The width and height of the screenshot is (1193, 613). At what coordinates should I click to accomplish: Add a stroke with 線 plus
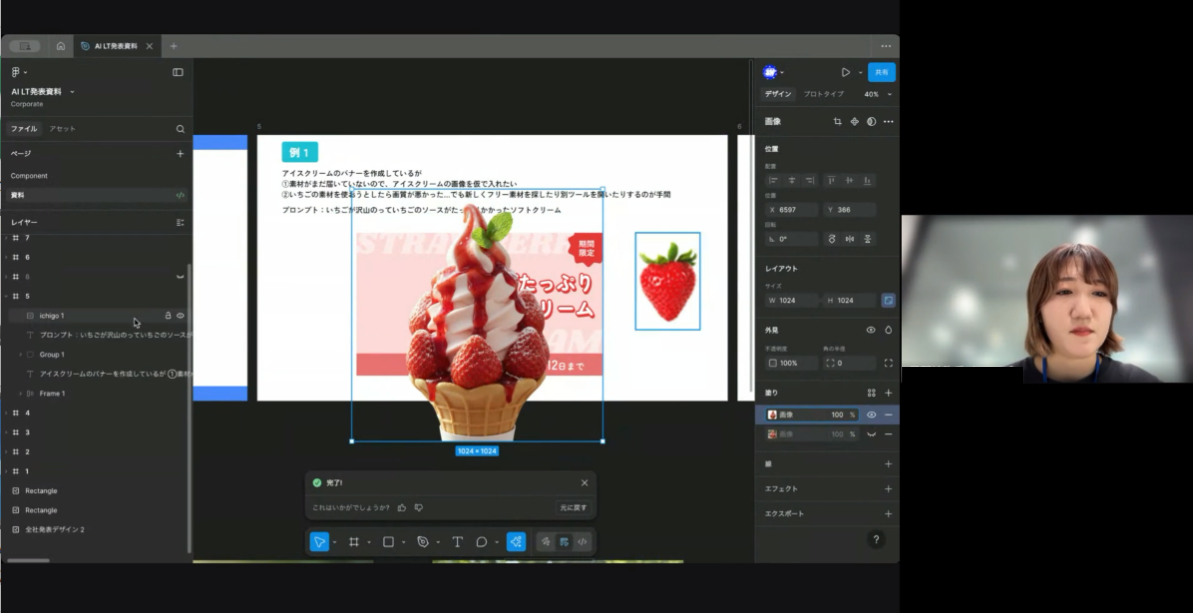tap(888, 464)
